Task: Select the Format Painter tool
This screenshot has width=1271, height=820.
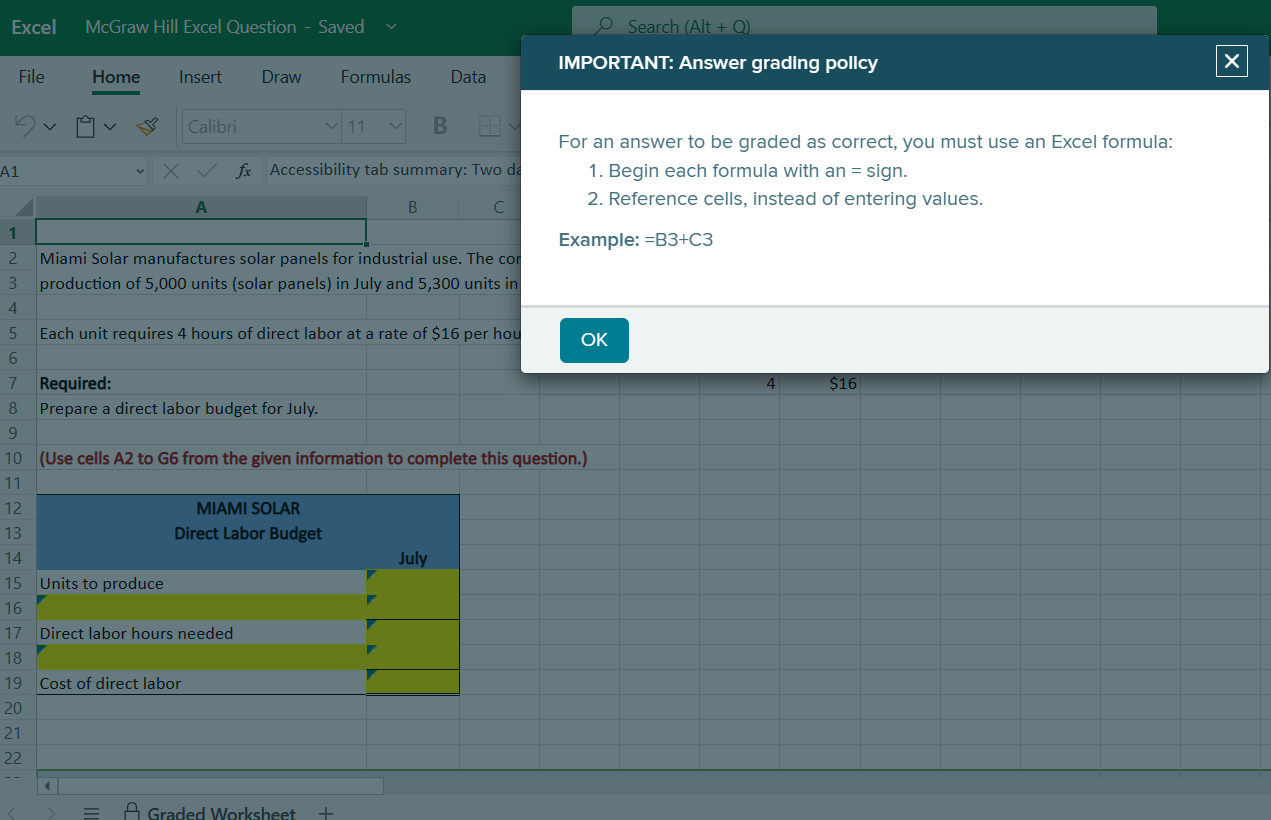Action: [147, 126]
